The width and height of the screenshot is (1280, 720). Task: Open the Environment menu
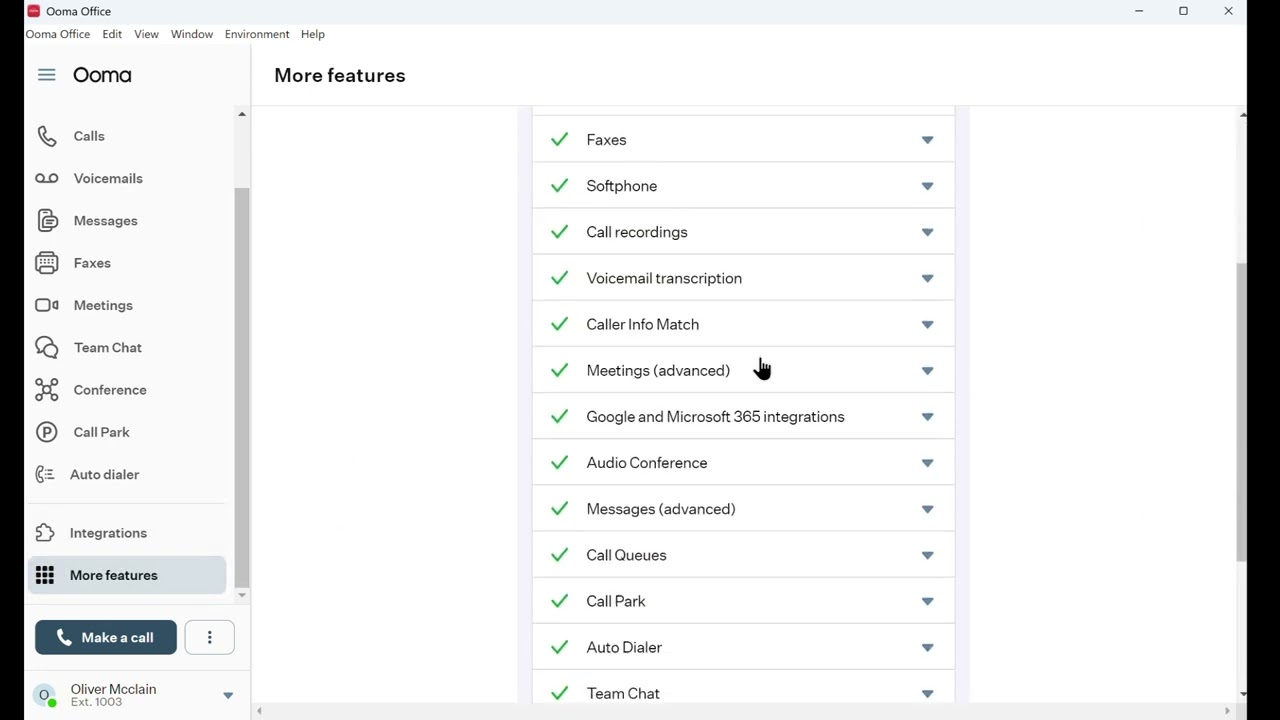coord(257,34)
